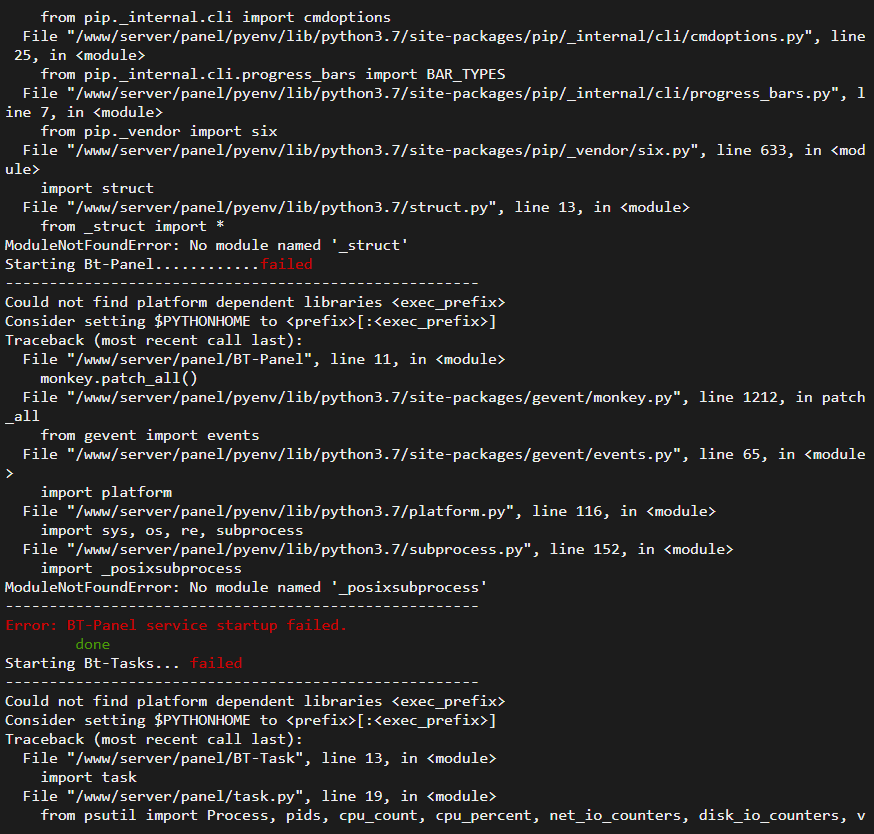Click the 'from pip._vendor import six' line
874x834 pixels.
[159, 131]
